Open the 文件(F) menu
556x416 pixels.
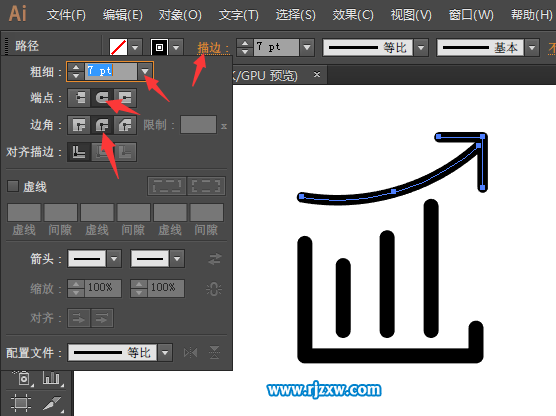pos(66,15)
